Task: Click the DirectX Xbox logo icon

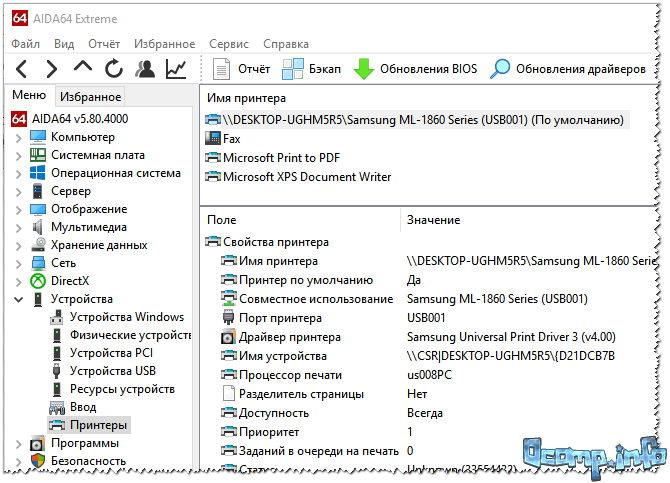Action: 38,281
